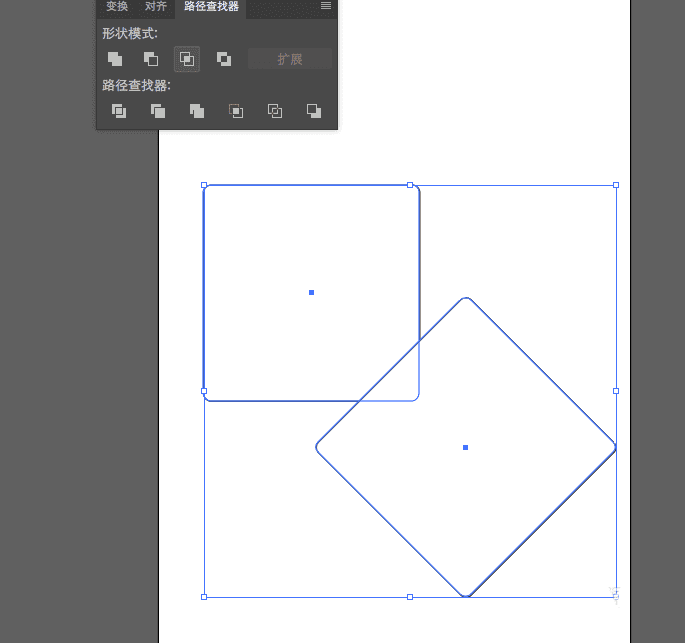Open the Pathfinder panel options menu

(x=326, y=6)
